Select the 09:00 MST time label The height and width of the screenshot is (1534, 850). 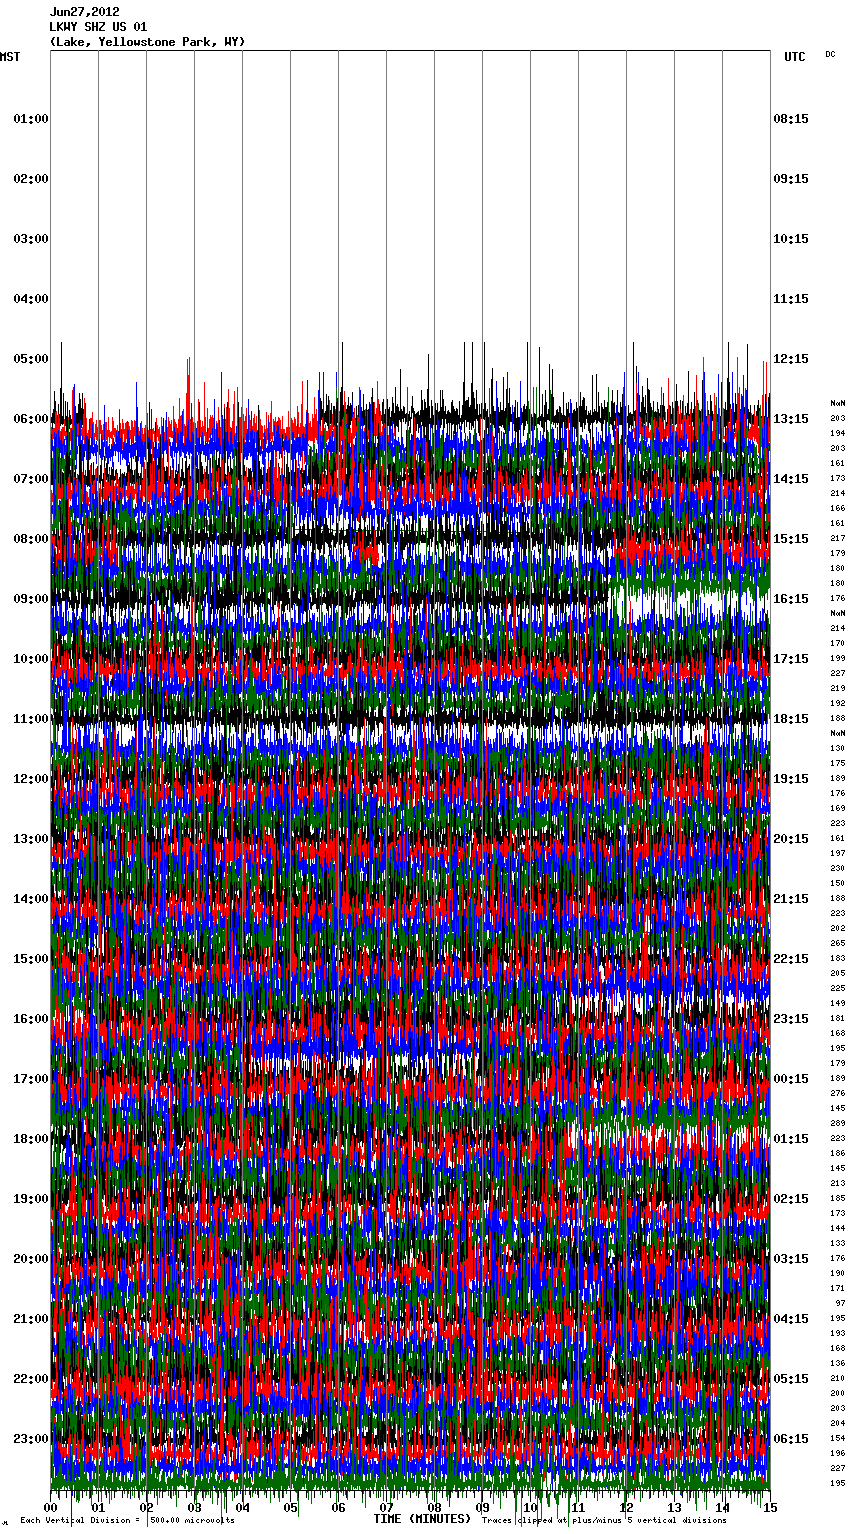[x=31, y=599]
